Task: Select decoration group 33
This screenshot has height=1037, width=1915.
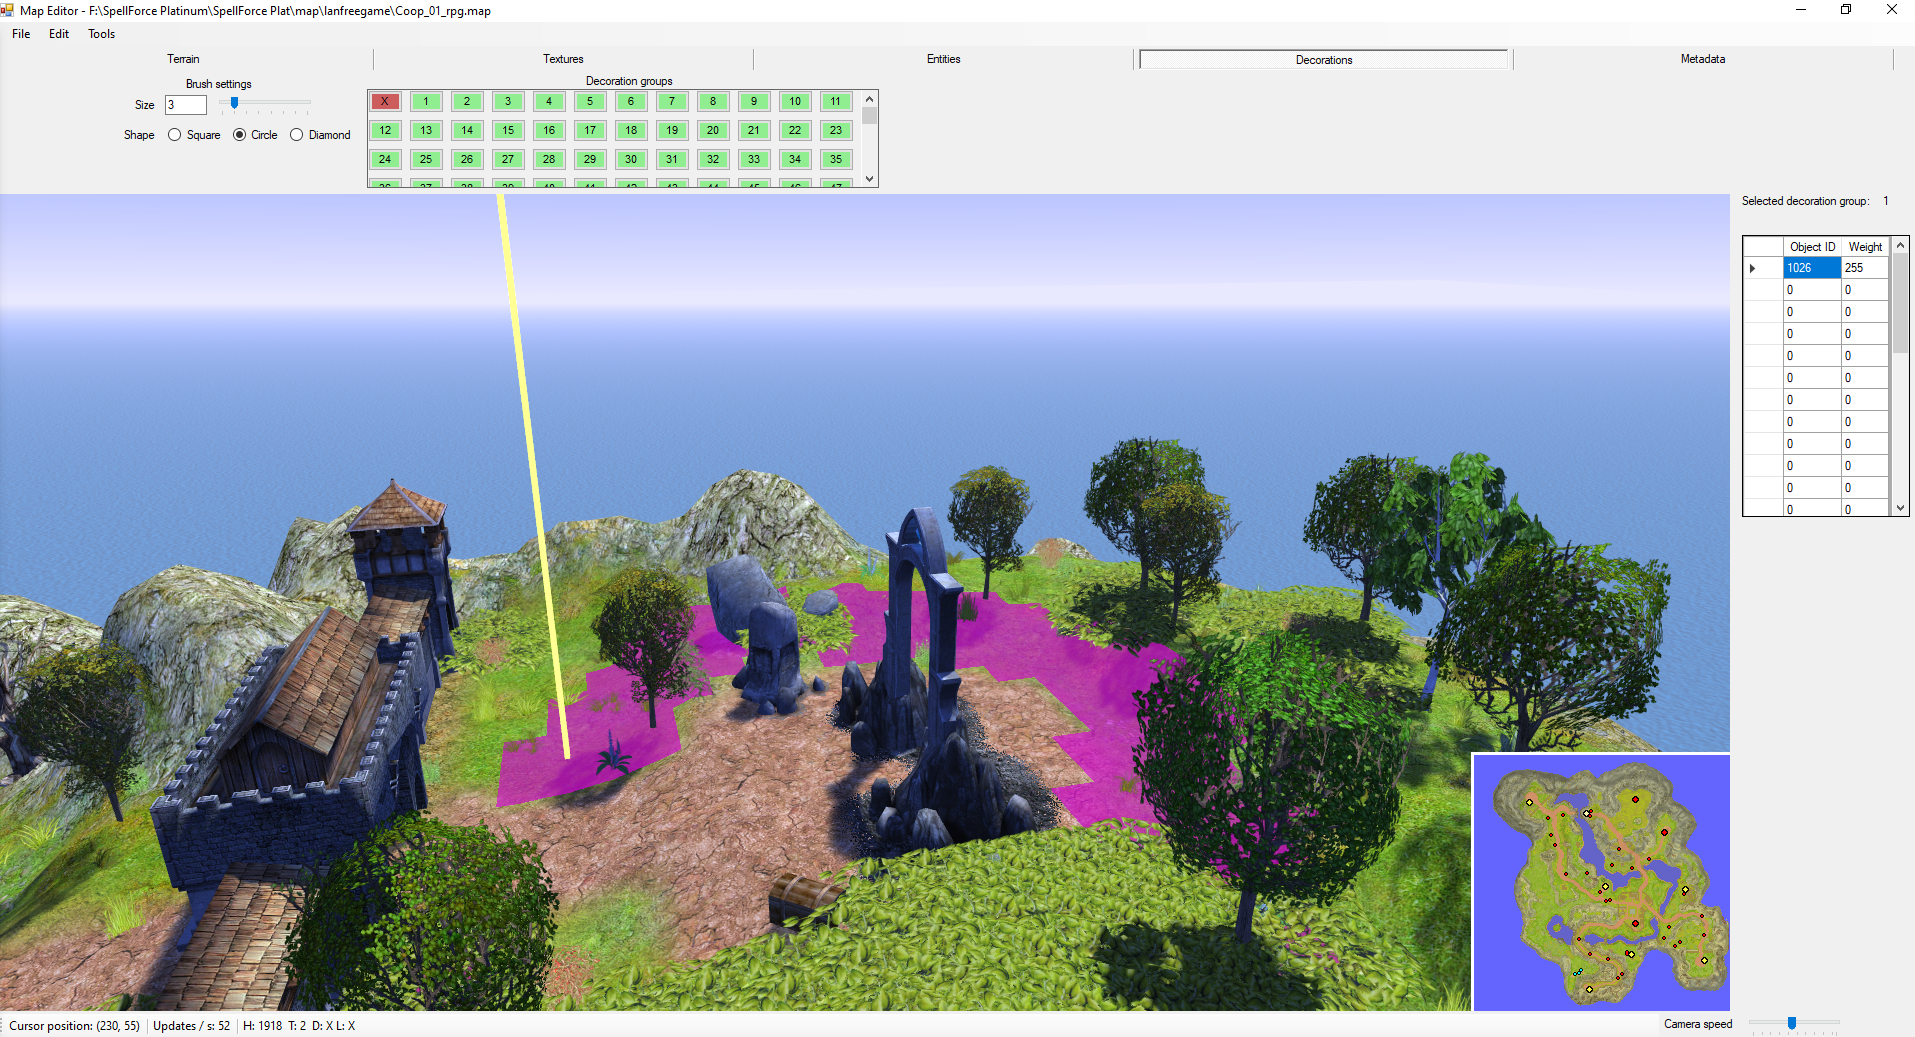Action: click(754, 159)
